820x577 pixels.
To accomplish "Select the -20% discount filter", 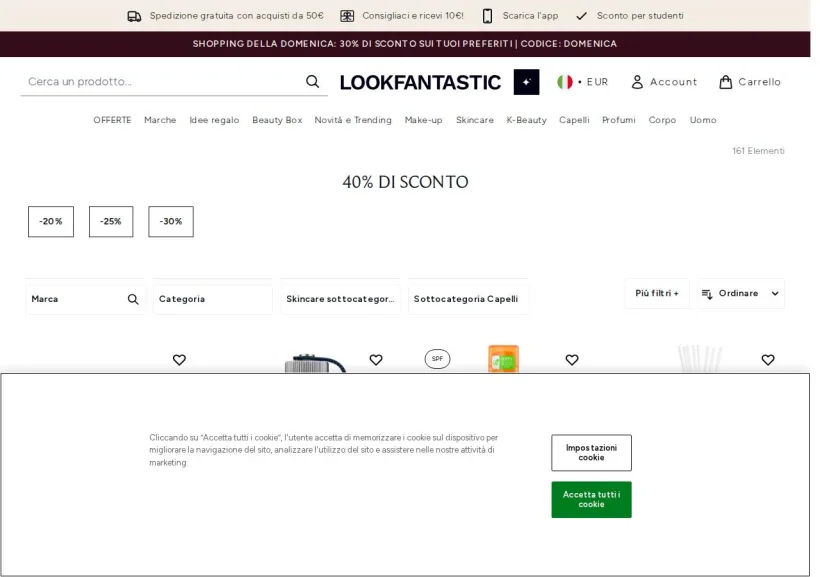I will [51, 221].
